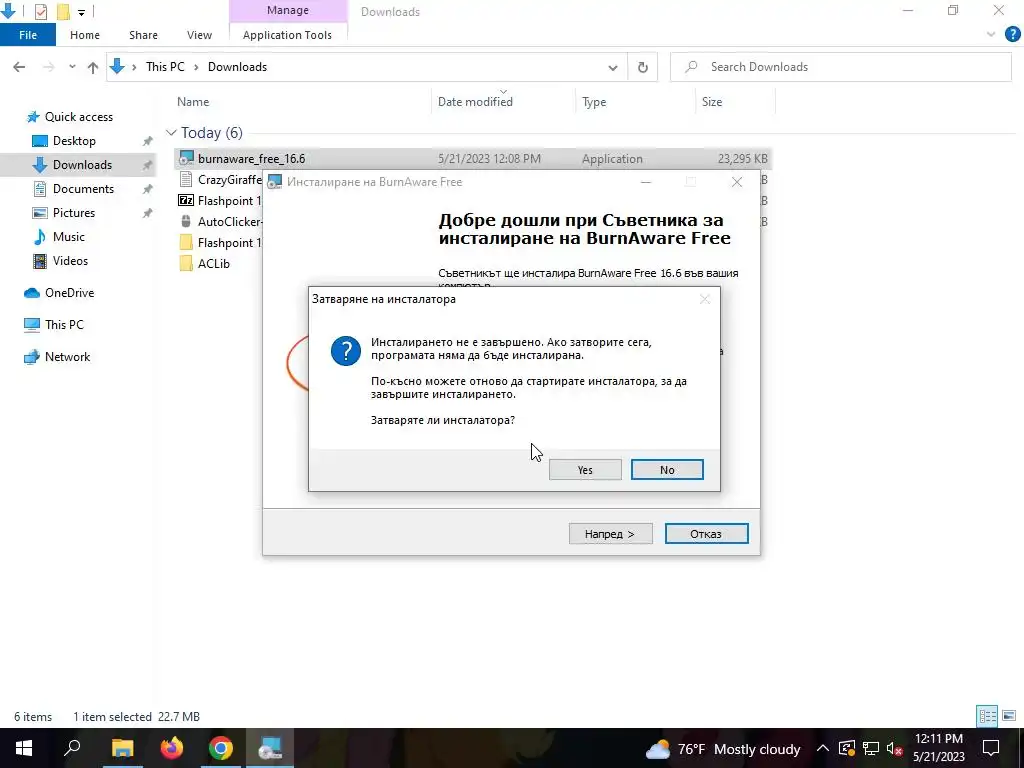Open the Windows Start menu

tap(24, 748)
